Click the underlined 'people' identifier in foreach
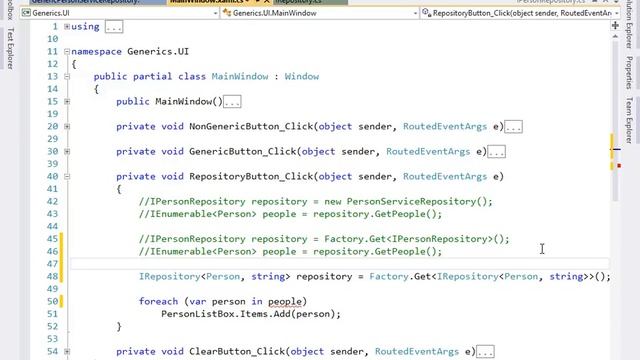The image size is (640, 360). point(285,302)
